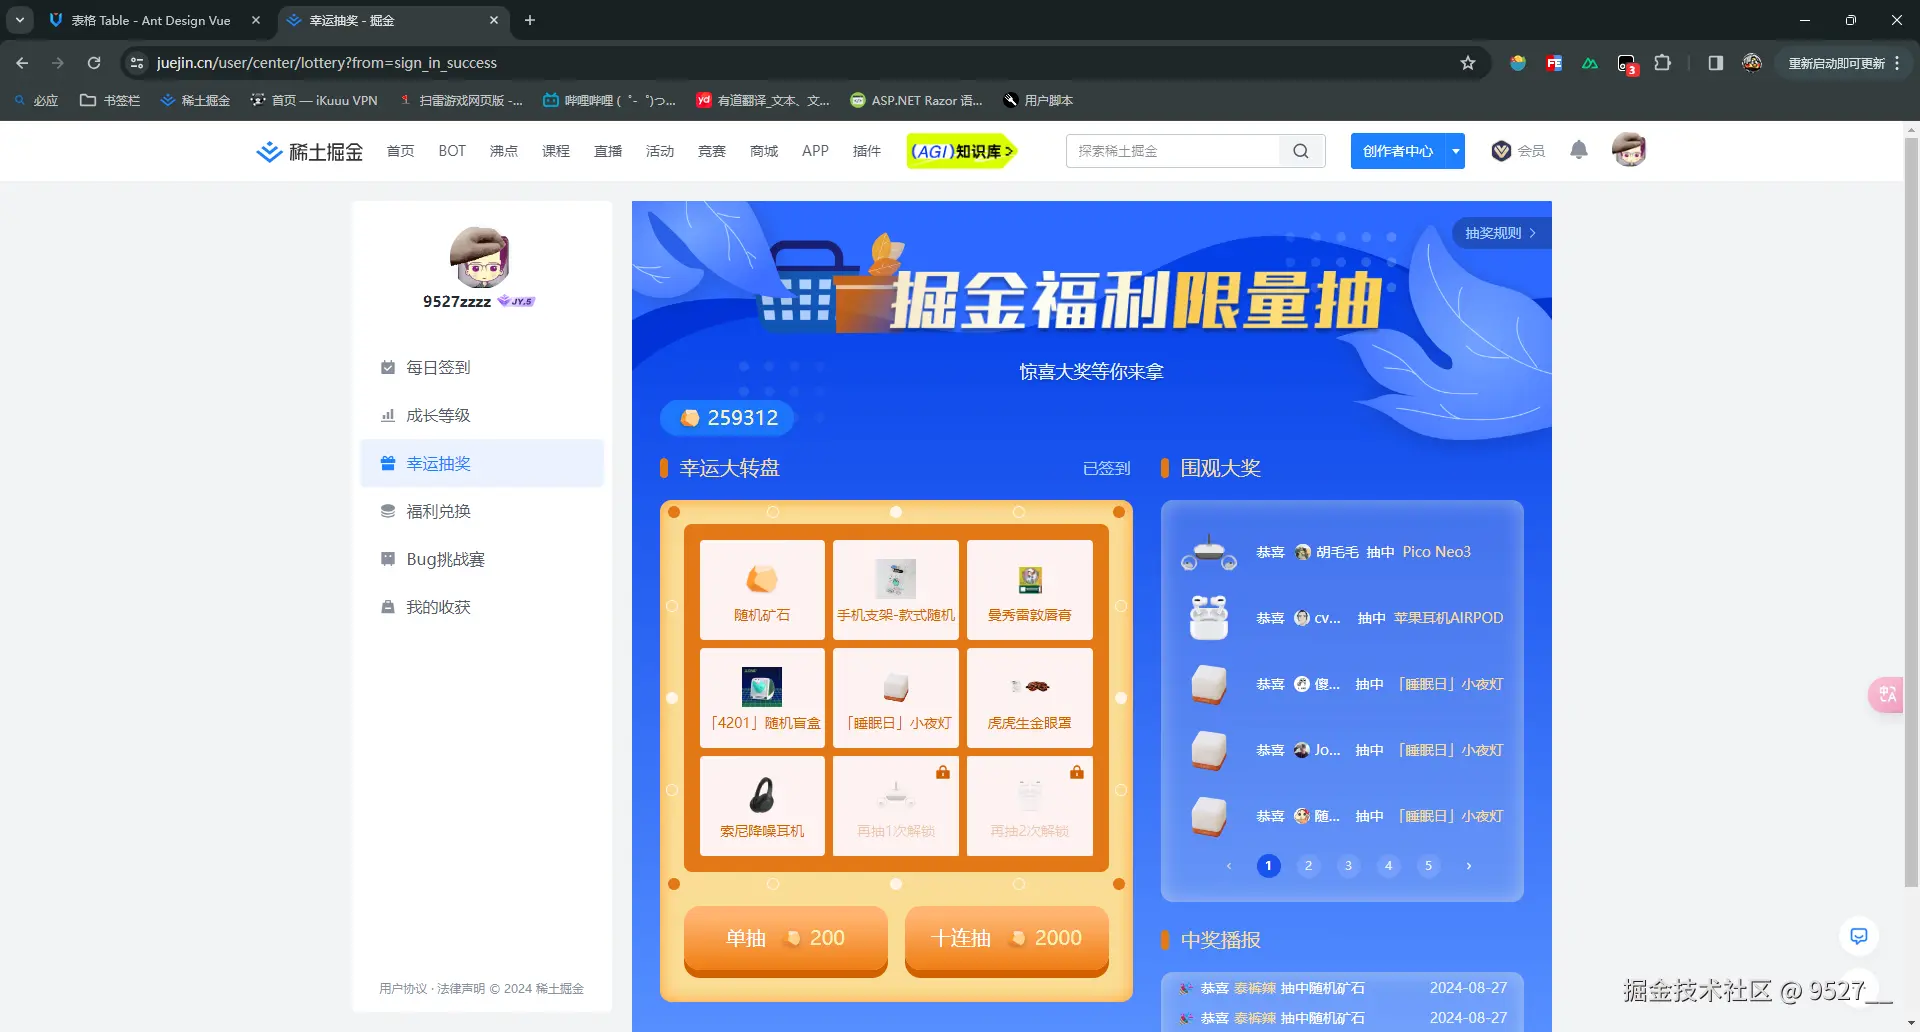
Task: Expand the next page chevron in winners list
Action: pyautogui.click(x=1468, y=866)
